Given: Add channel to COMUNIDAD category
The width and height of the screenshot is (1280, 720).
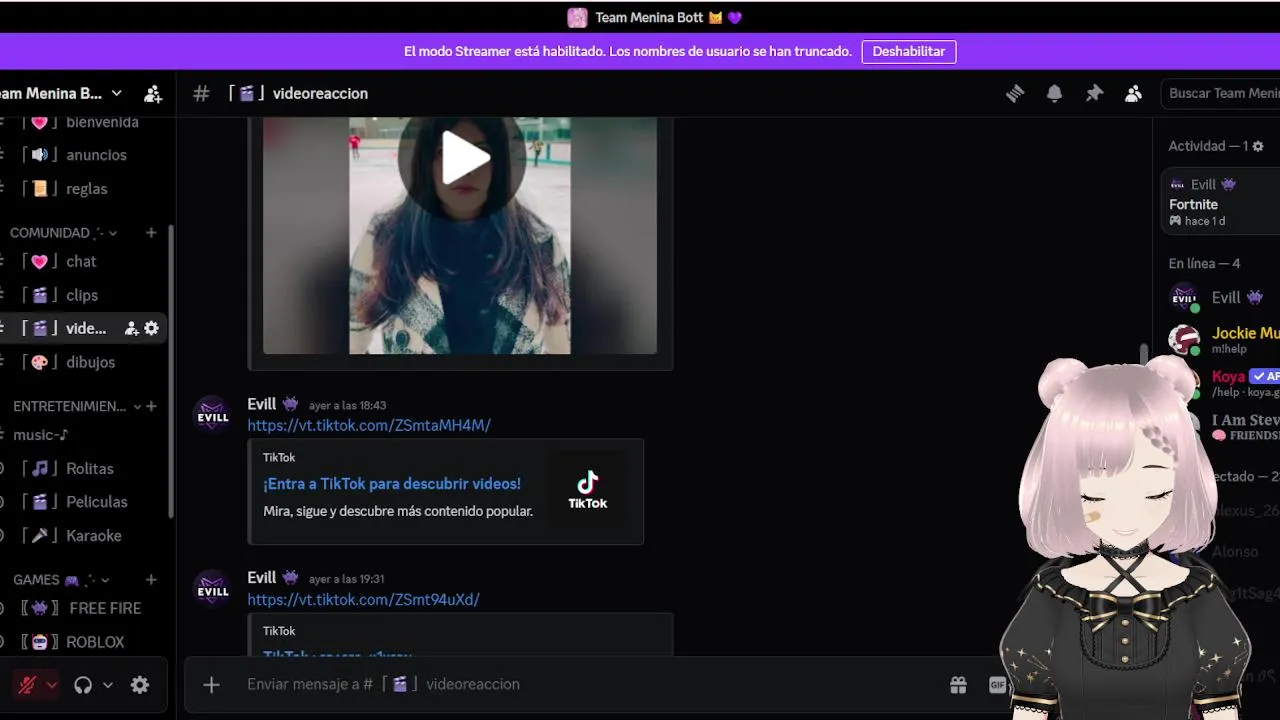Looking at the screenshot, I should [x=151, y=232].
